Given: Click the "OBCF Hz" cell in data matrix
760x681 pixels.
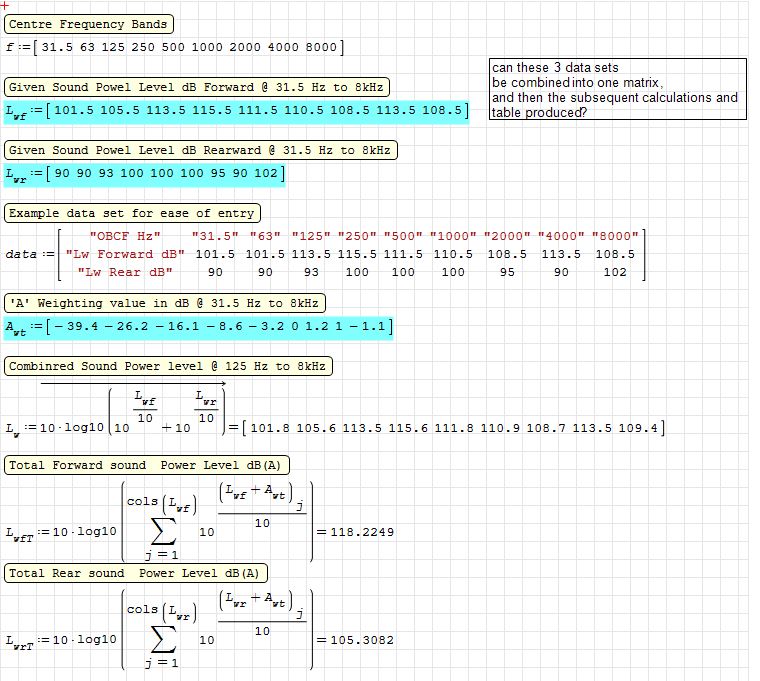Looking at the screenshot, I should pos(125,236).
